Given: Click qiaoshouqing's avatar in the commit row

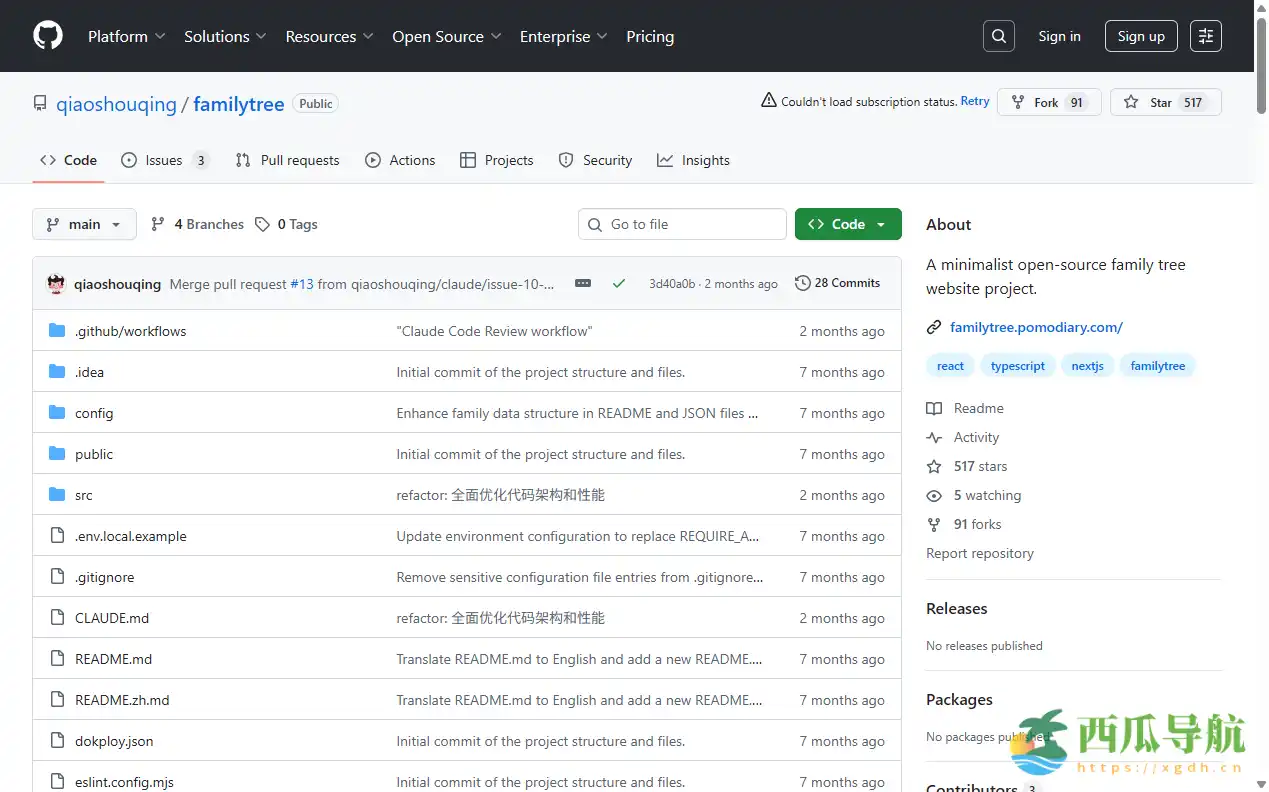Looking at the screenshot, I should click(x=56, y=284).
